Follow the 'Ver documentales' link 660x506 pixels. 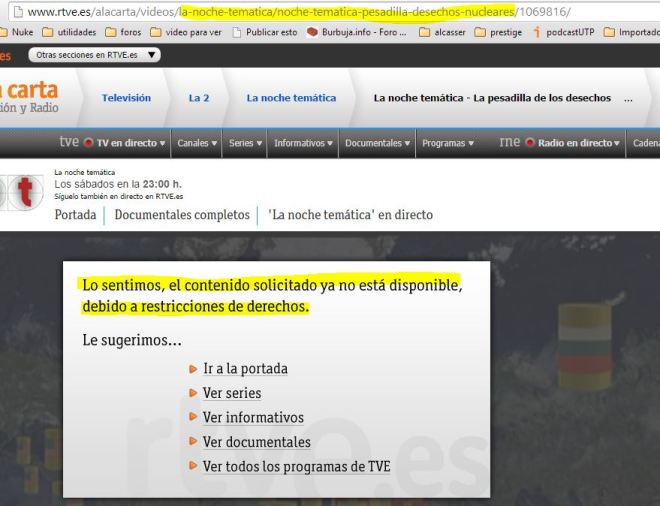256,442
